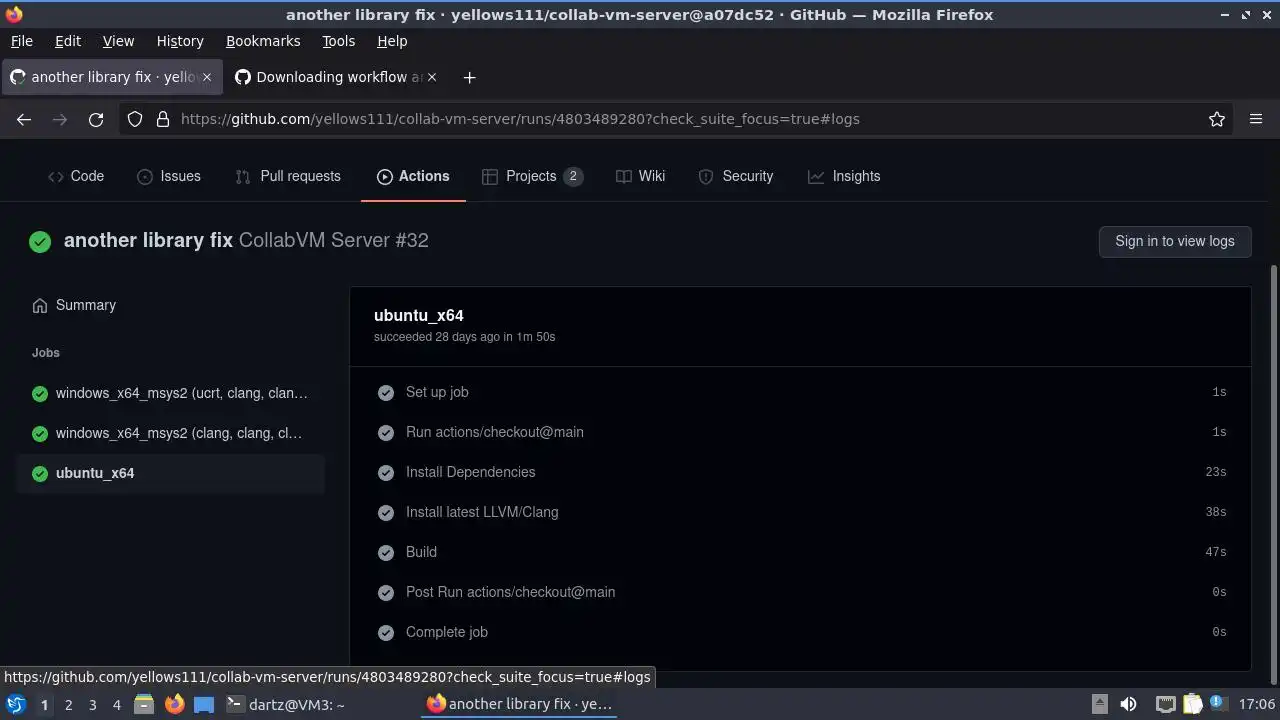Expand the 'Complete job' step

coord(800,632)
